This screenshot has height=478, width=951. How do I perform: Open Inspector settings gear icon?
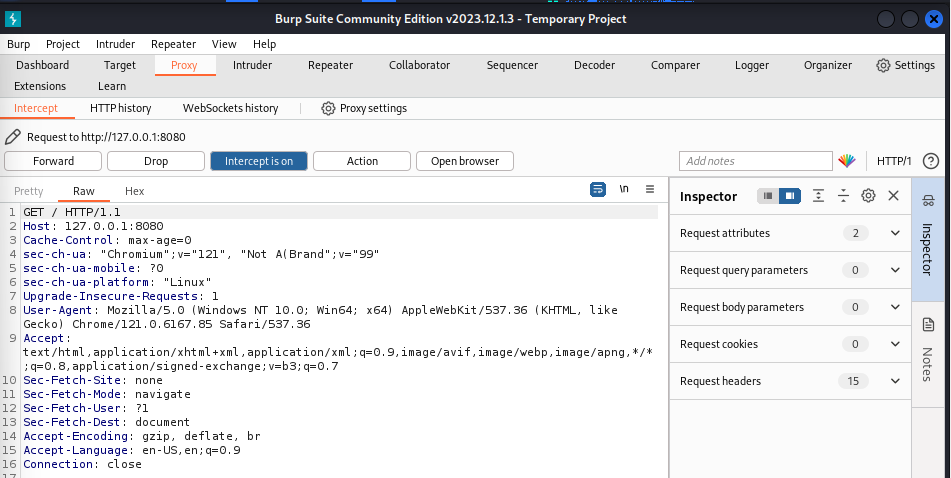point(869,196)
